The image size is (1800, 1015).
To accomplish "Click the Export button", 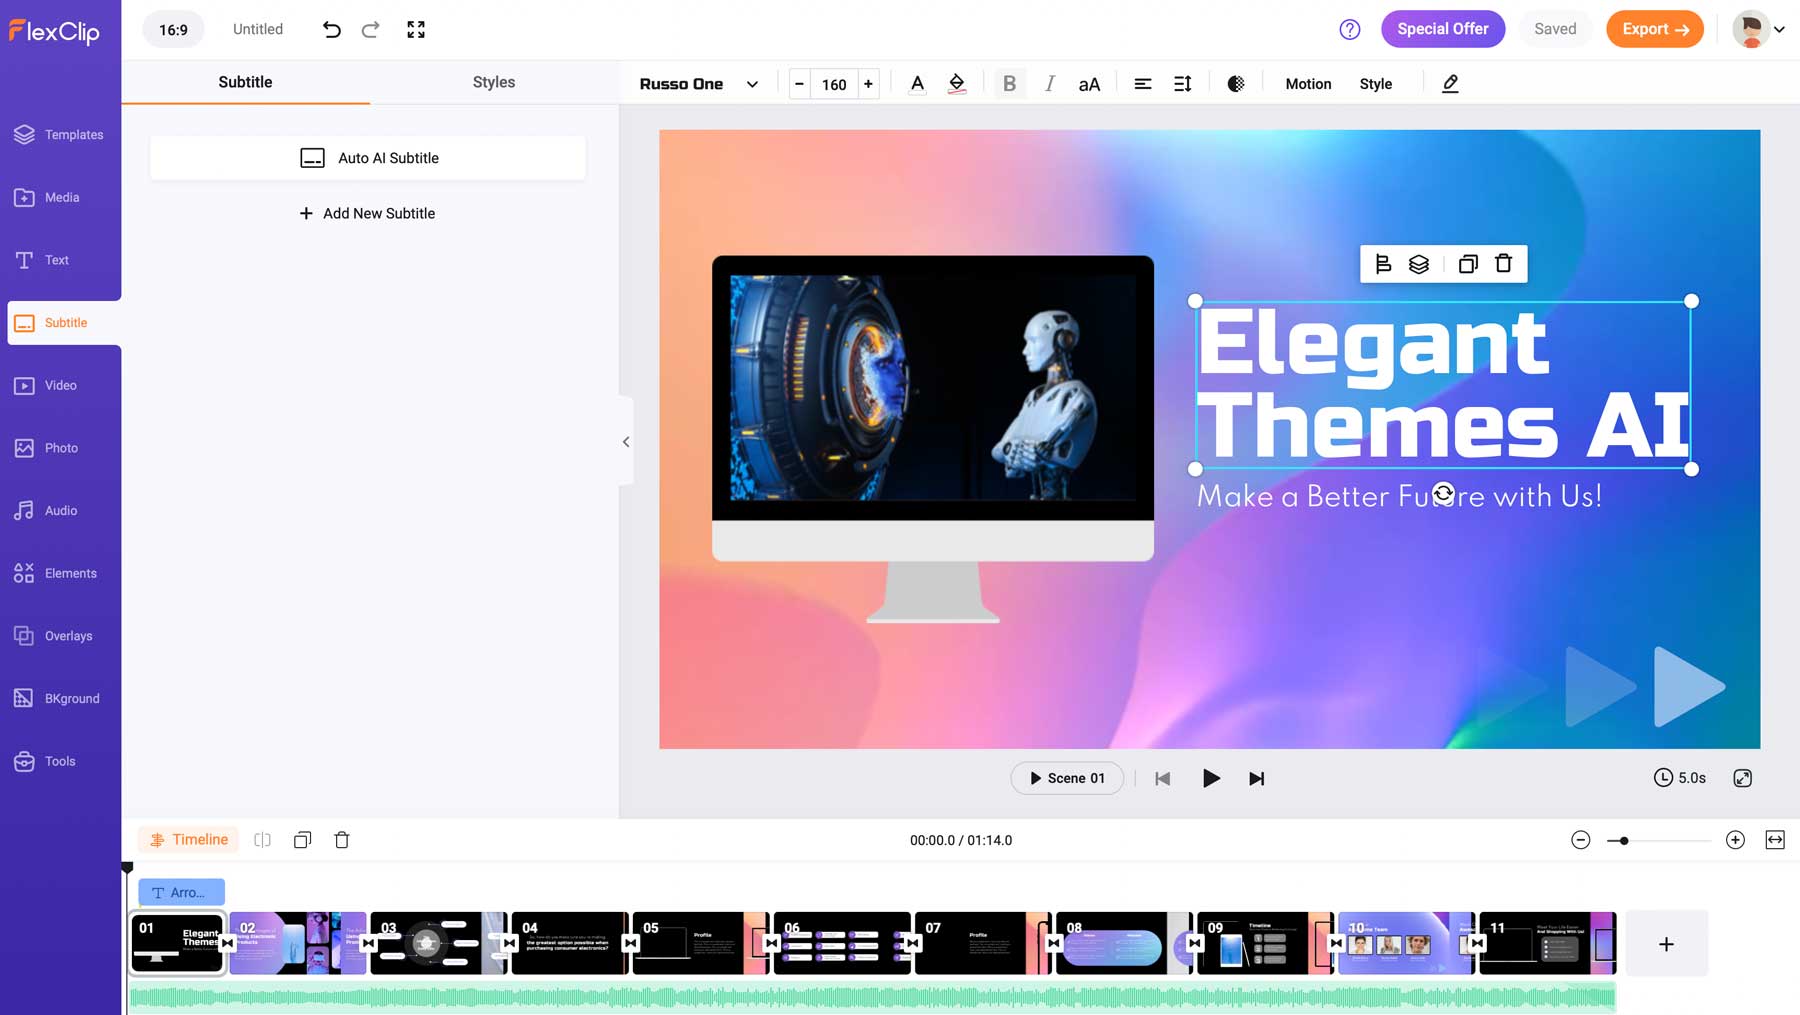I will (x=1654, y=29).
